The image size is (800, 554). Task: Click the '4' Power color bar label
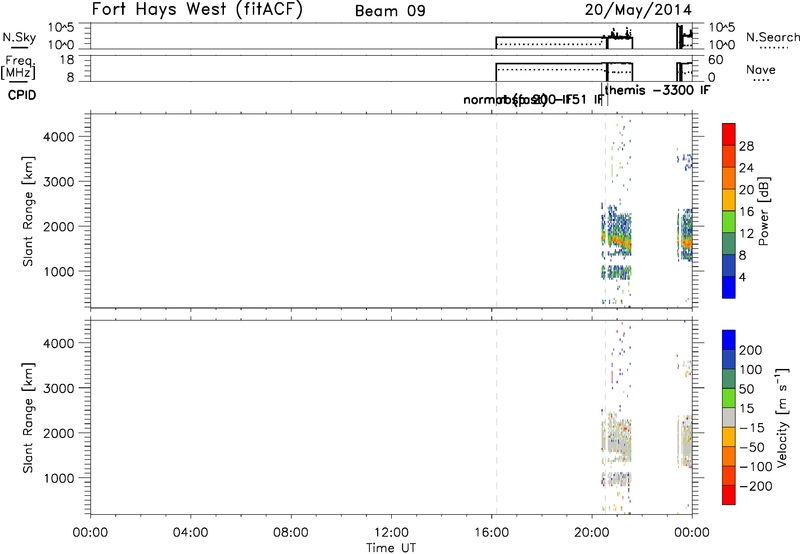click(x=742, y=277)
